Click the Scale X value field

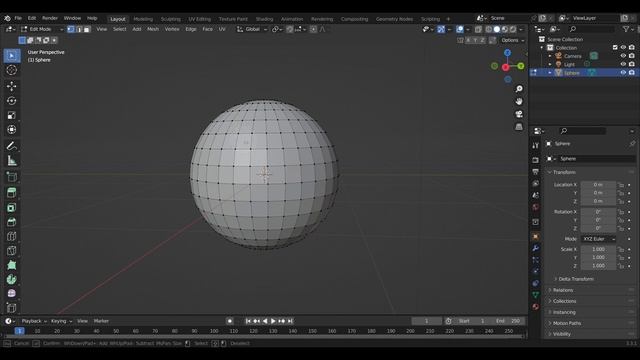tap(598, 249)
